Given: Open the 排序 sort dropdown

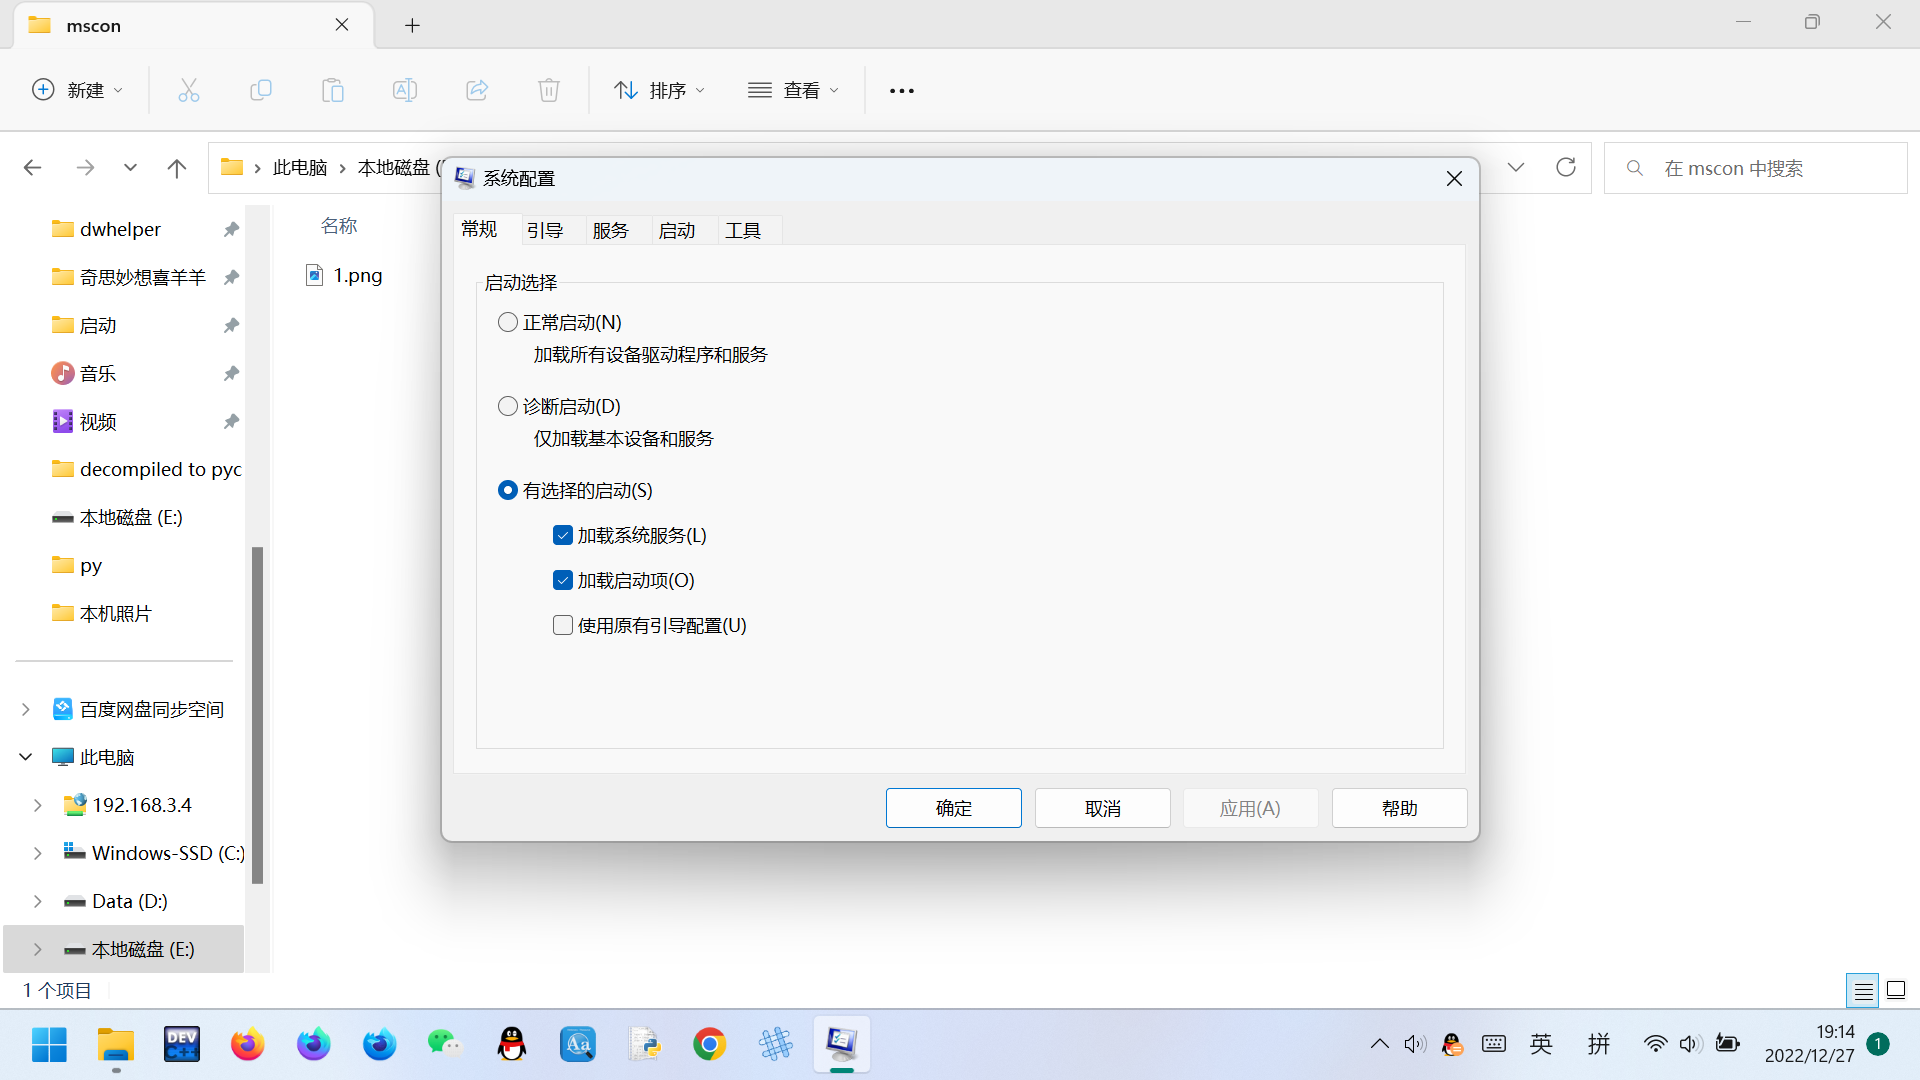Looking at the screenshot, I should coord(659,90).
